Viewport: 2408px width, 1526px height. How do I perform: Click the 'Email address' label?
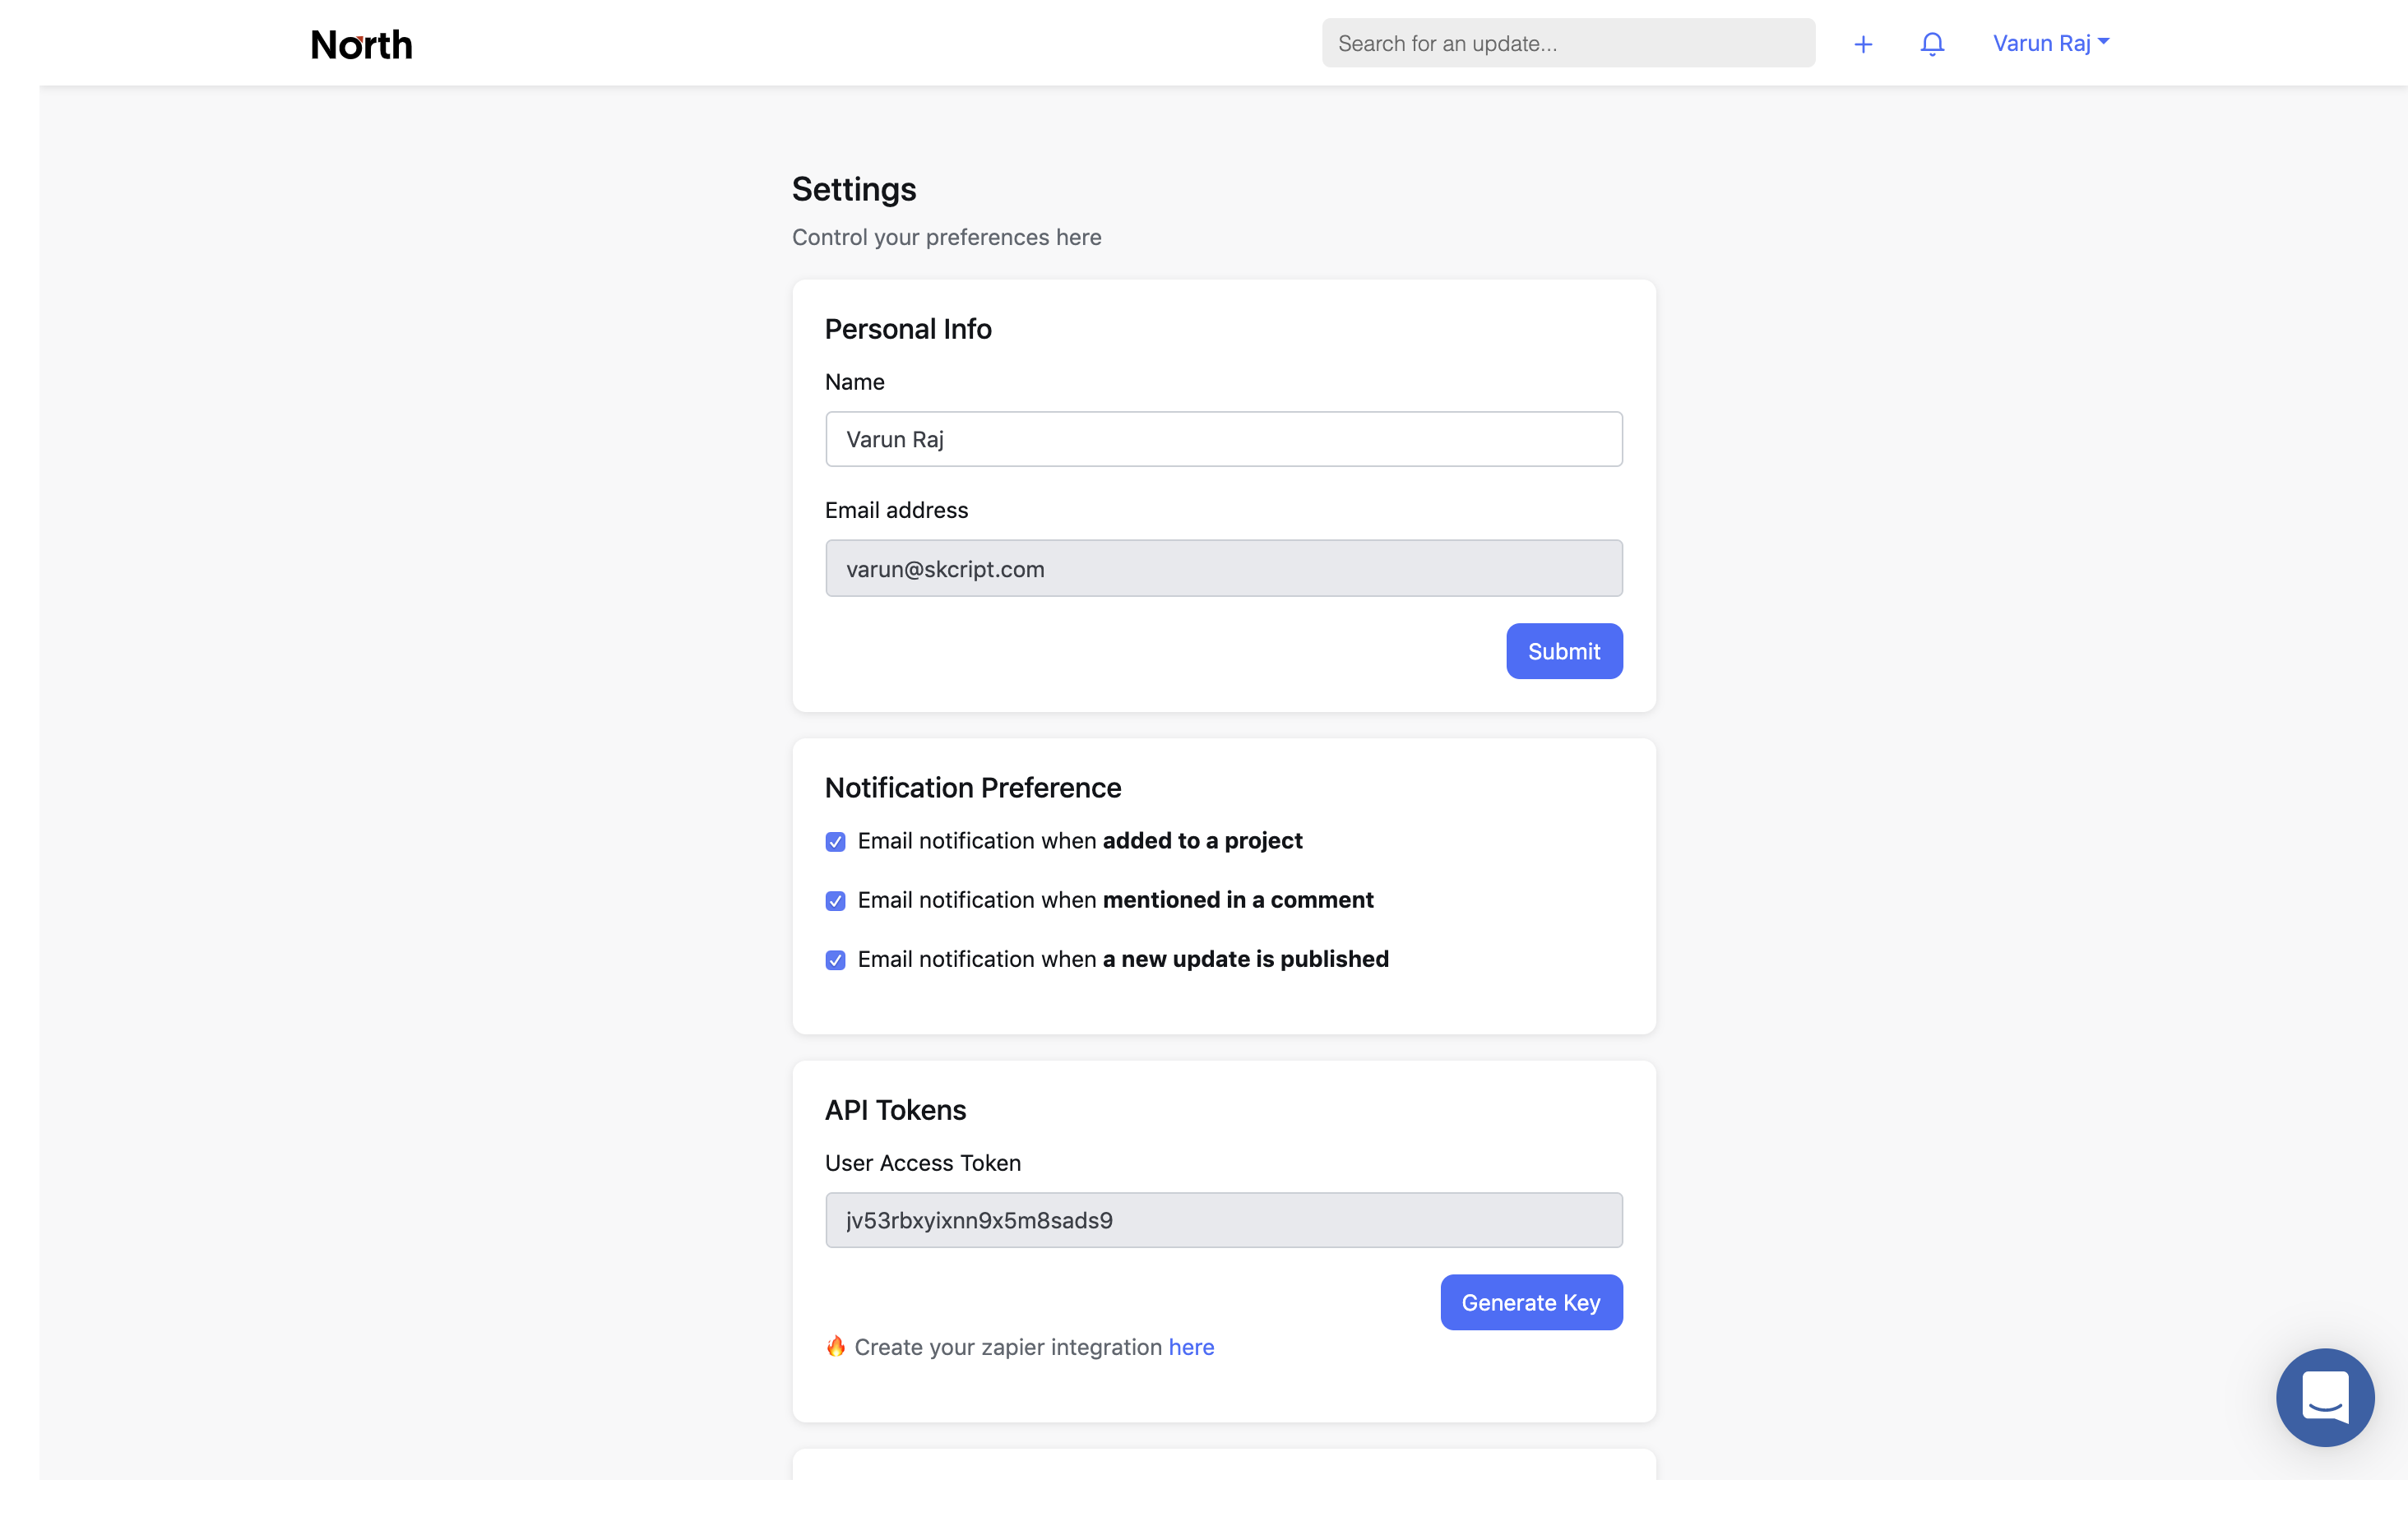[896, 510]
